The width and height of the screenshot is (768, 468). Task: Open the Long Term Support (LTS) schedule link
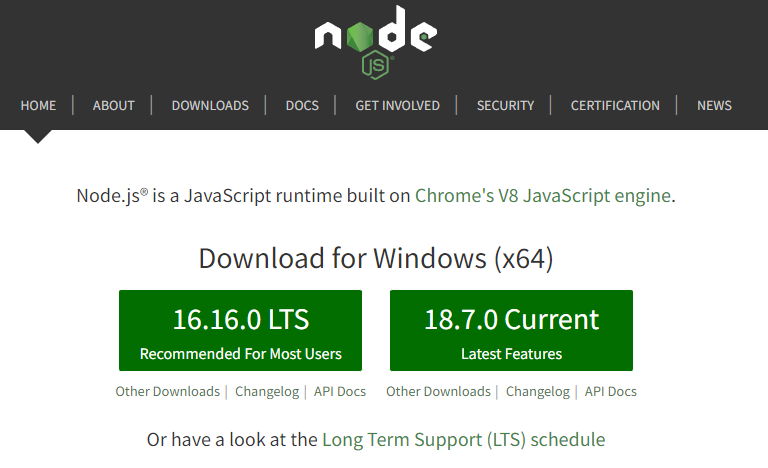tap(464, 440)
